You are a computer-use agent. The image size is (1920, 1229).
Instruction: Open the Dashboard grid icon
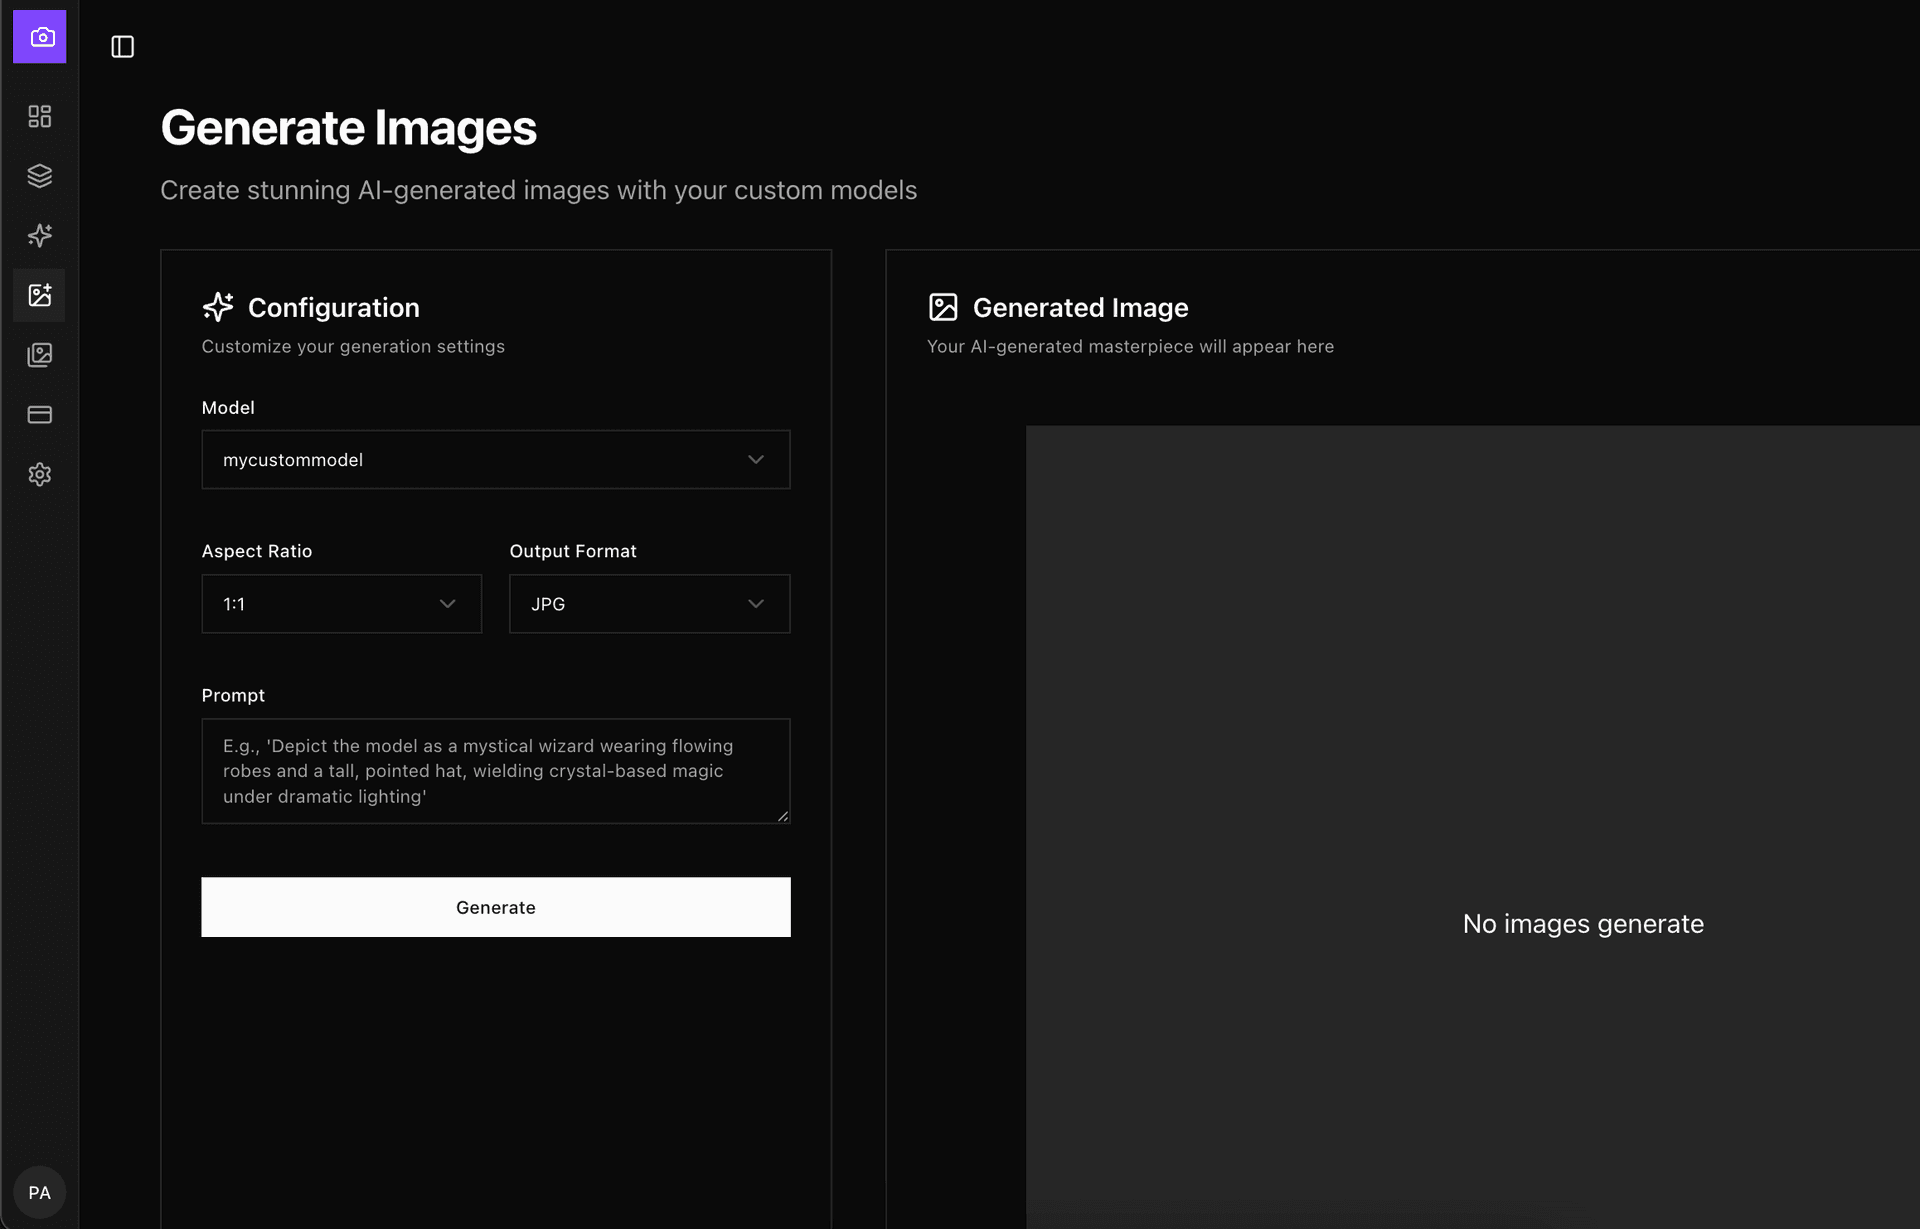click(x=40, y=116)
